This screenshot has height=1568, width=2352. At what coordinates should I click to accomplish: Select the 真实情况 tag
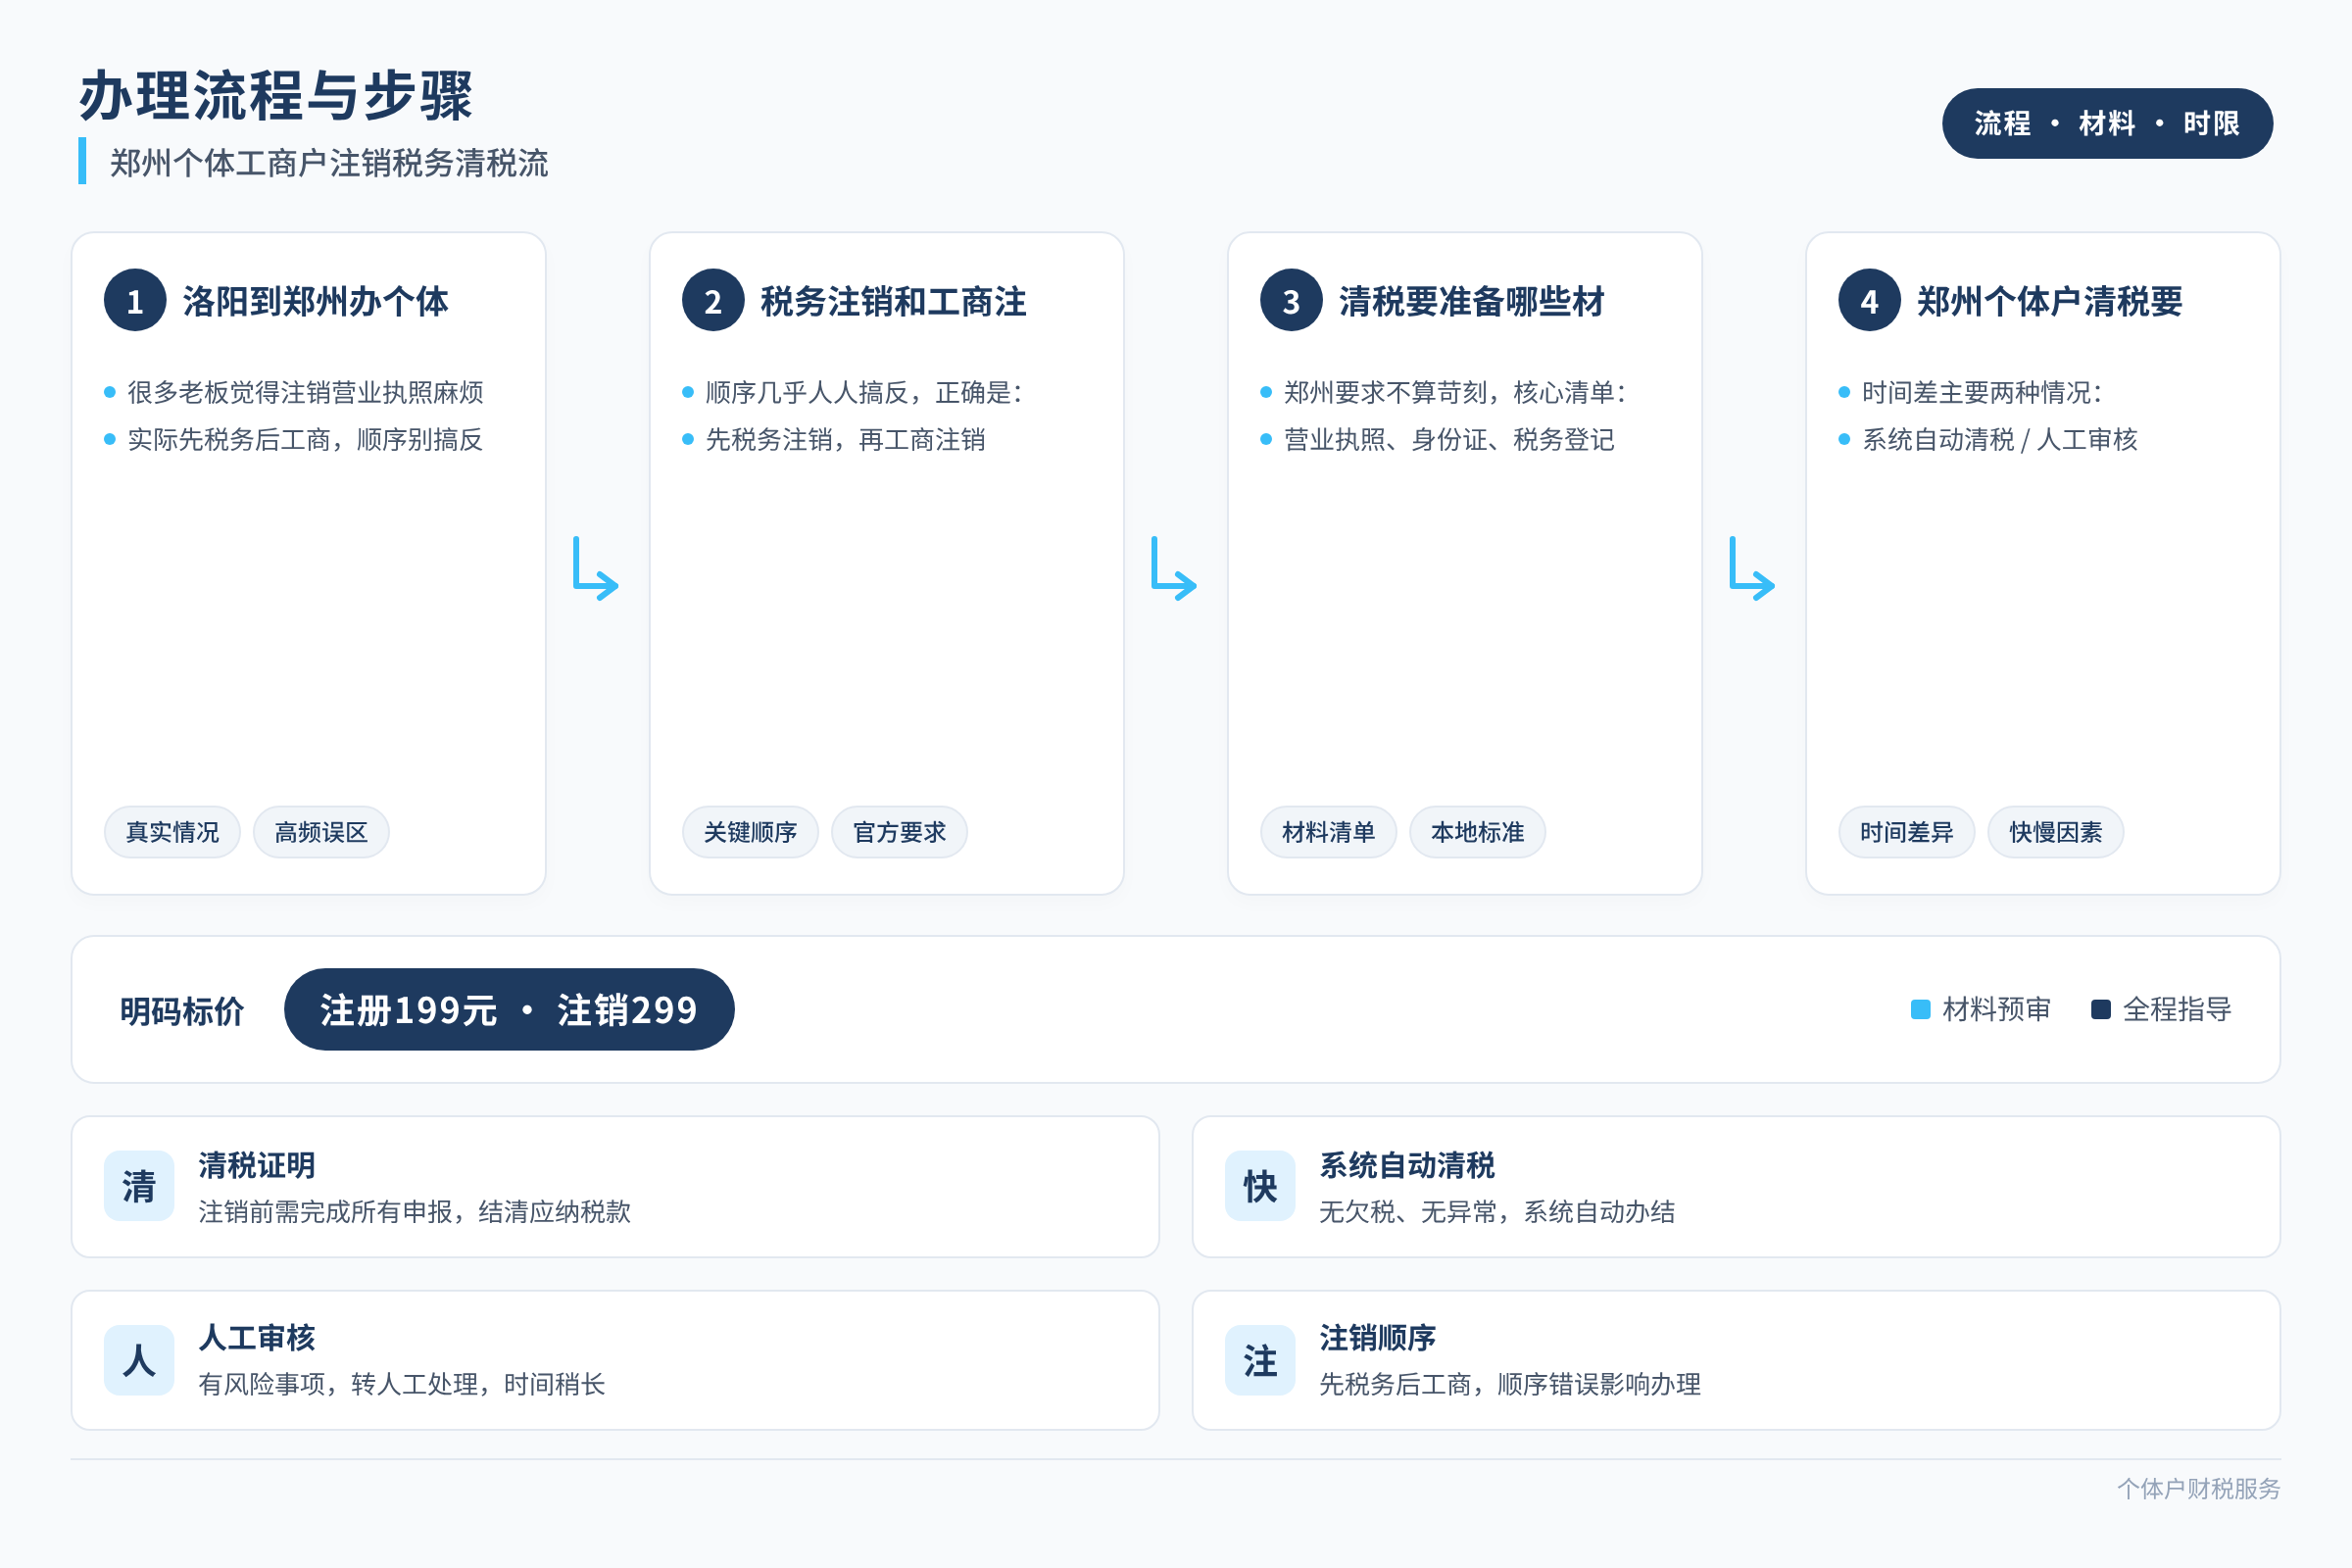(172, 832)
